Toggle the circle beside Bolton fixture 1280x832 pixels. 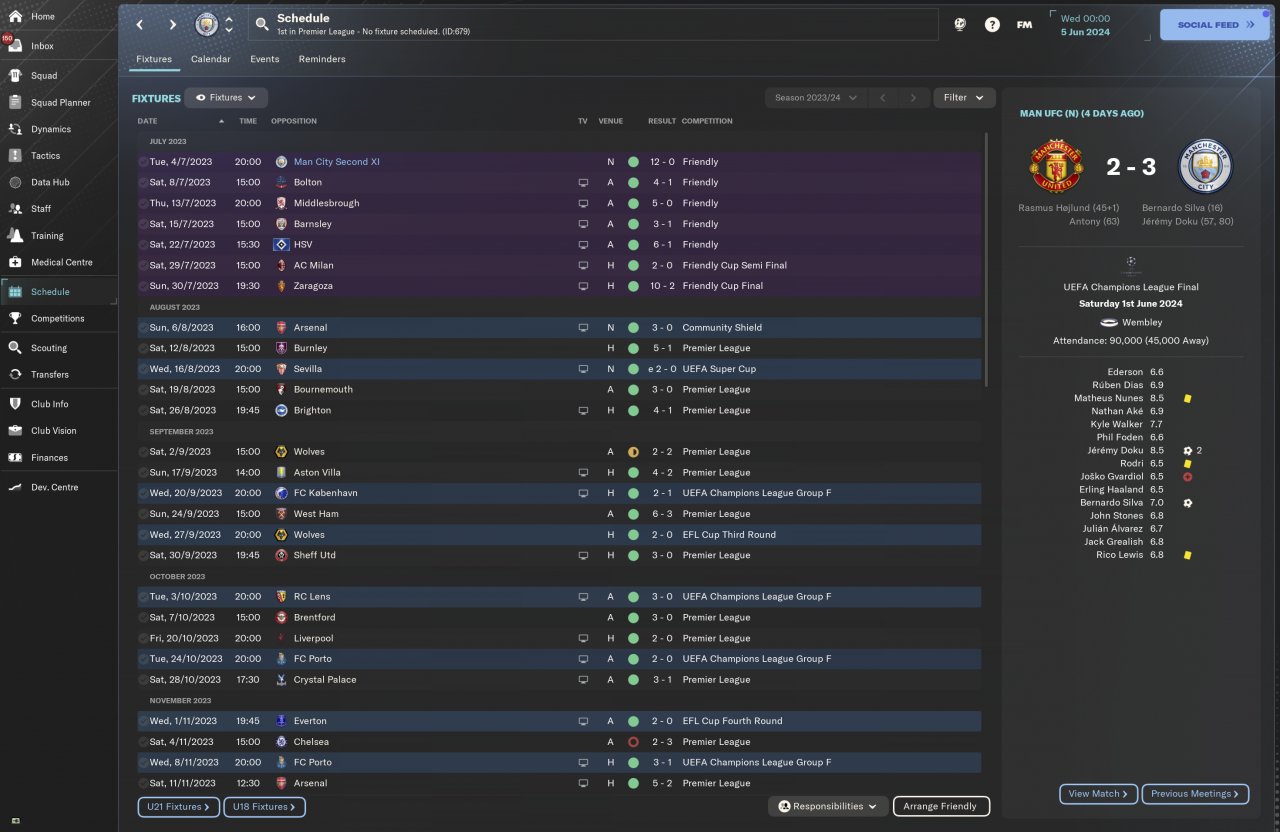point(143,183)
